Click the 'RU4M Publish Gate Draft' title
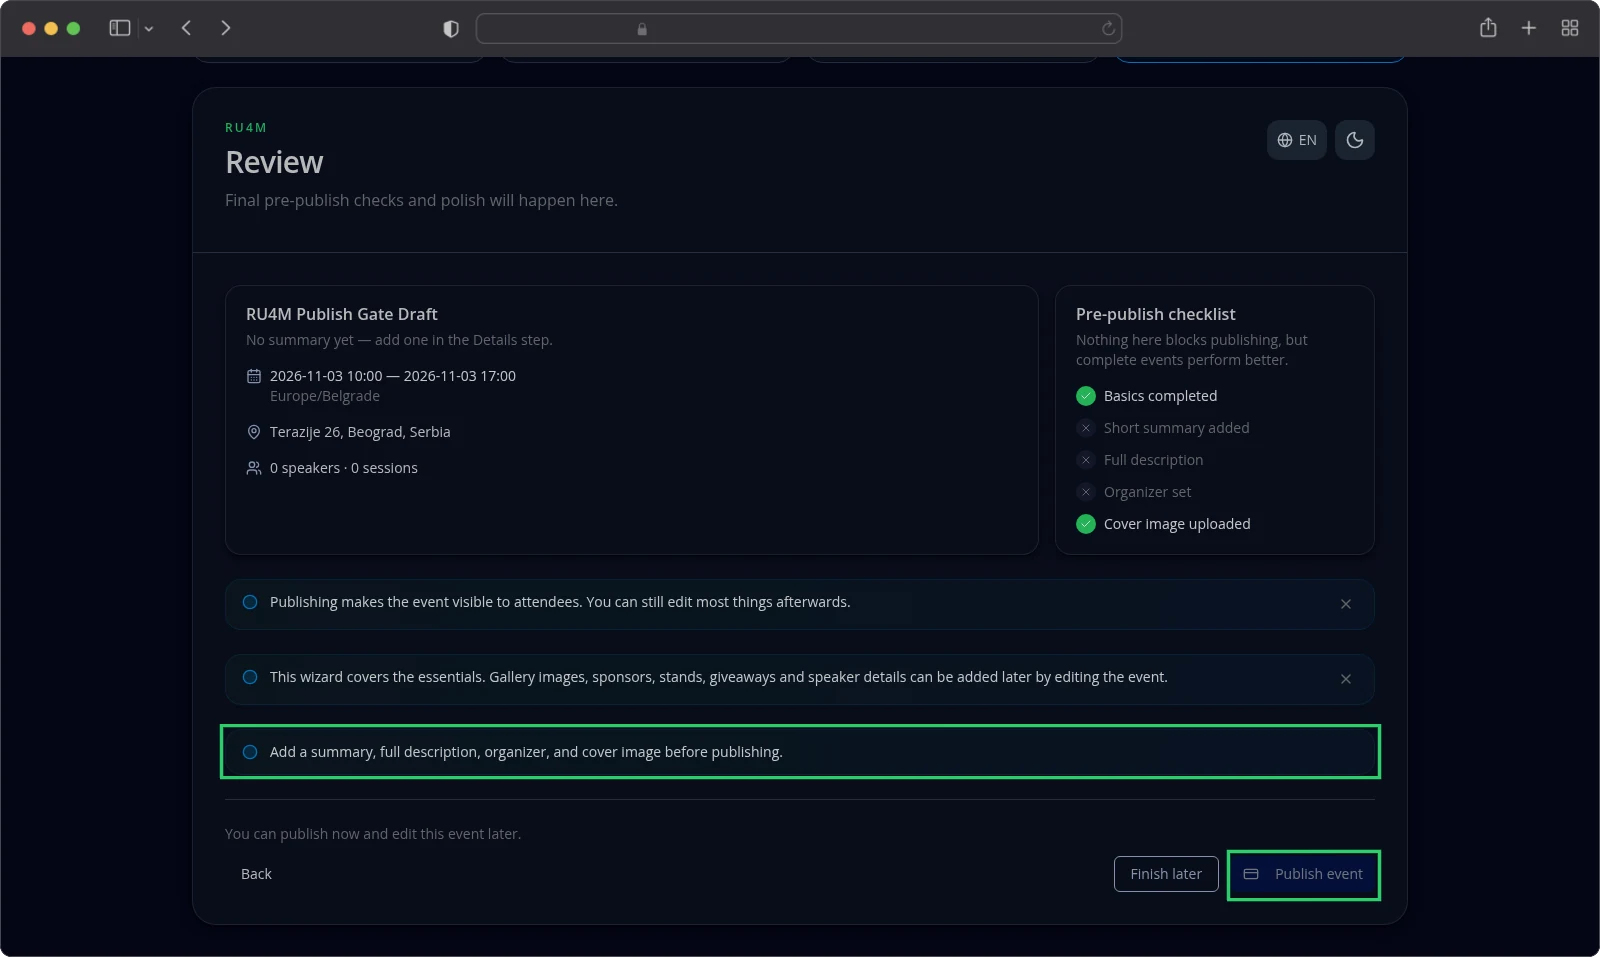 pyautogui.click(x=342, y=314)
